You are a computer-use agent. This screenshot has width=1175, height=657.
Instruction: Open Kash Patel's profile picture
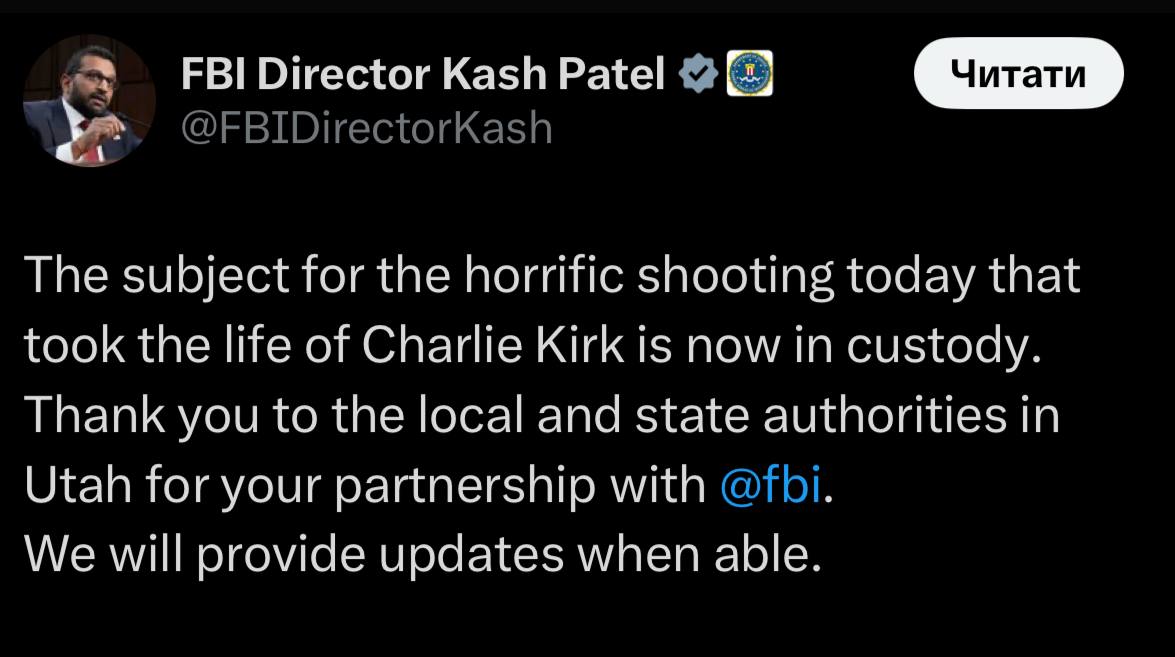tap(89, 101)
